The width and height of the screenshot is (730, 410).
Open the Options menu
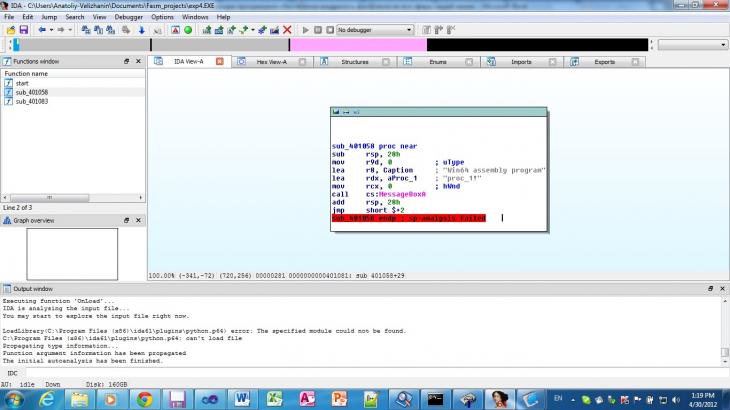162,17
